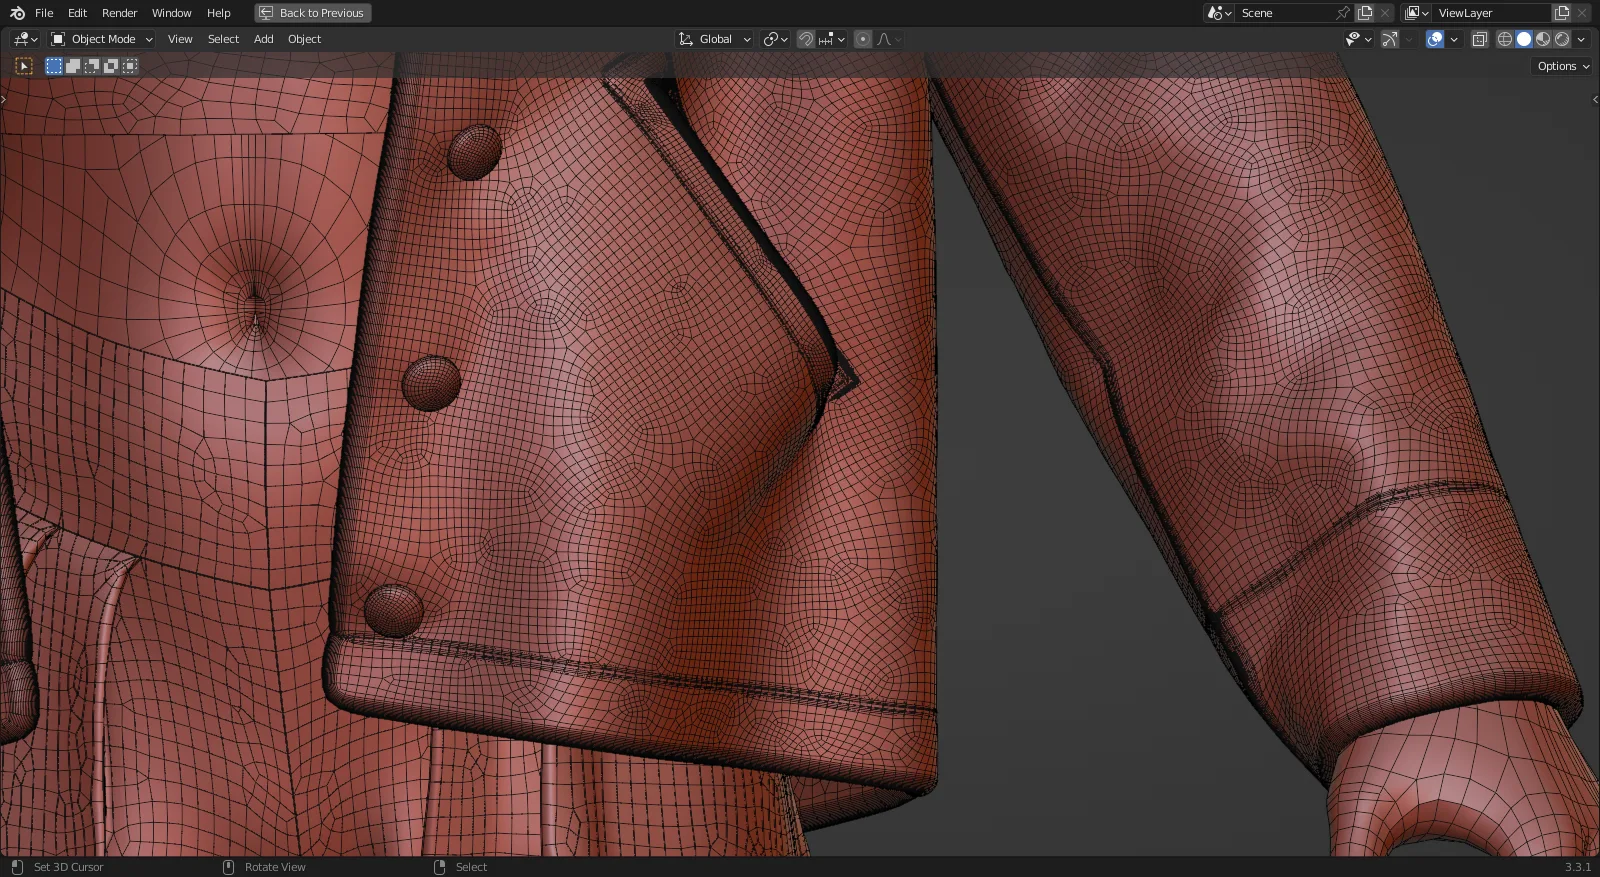Click Blender version 3.3.1 text
This screenshot has width=1600, height=877.
1577,867
